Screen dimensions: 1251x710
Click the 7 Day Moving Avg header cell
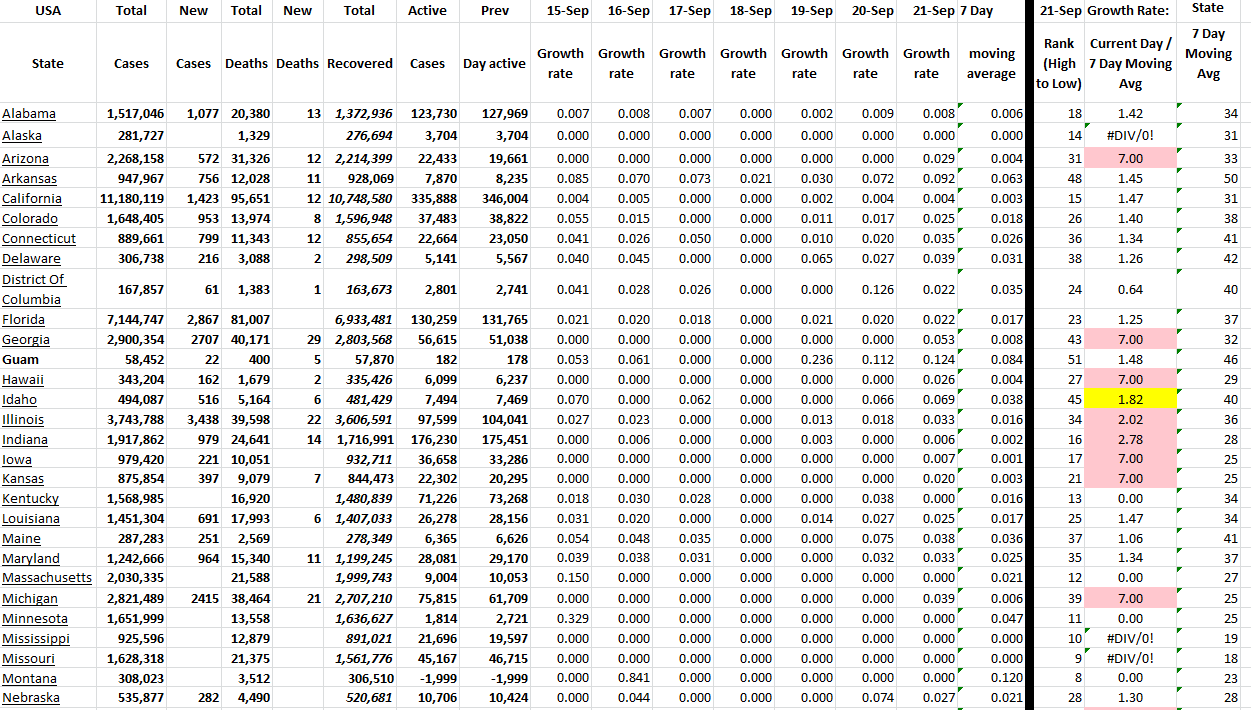click(x=1208, y=64)
